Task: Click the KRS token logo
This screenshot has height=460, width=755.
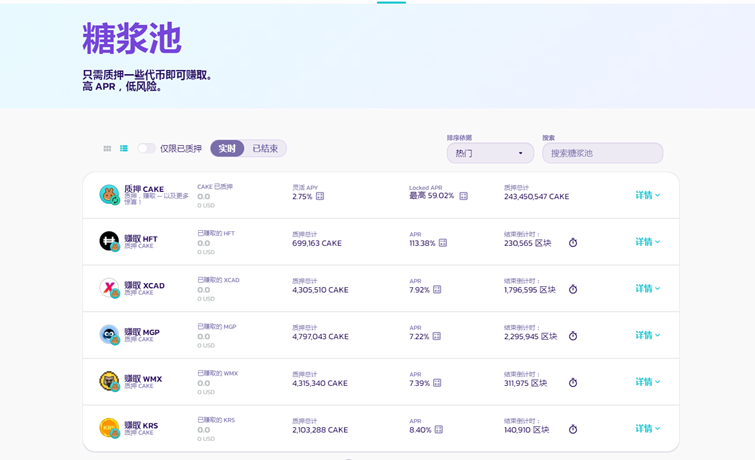Action: pyautogui.click(x=109, y=428)
